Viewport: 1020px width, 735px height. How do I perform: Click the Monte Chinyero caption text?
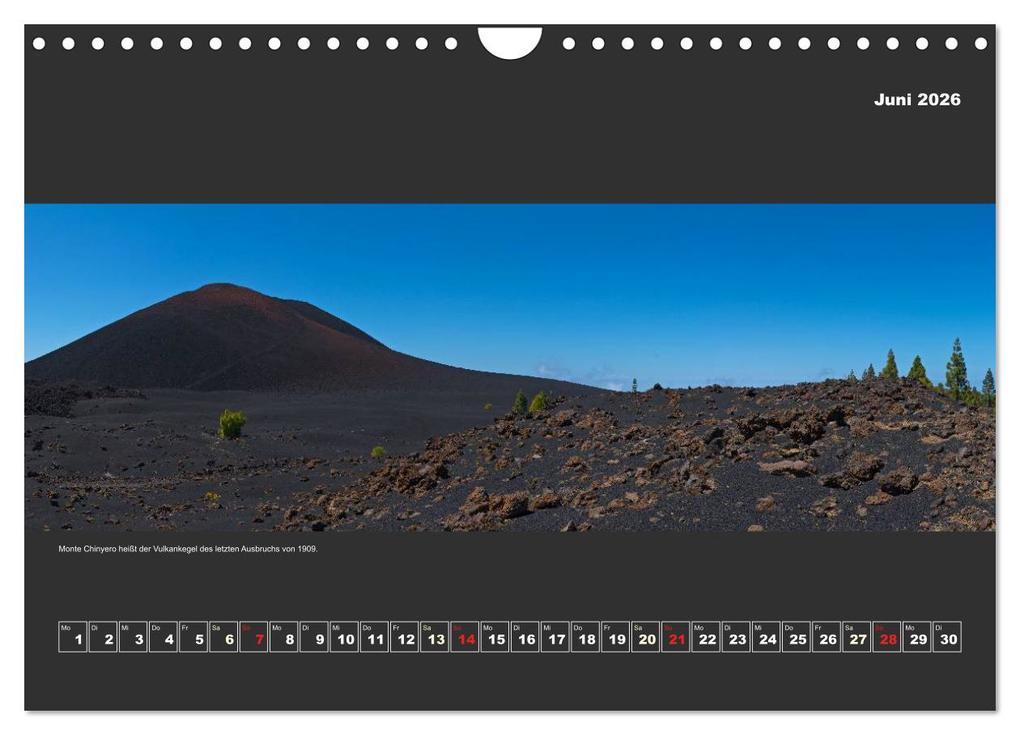tap(189, 549)
